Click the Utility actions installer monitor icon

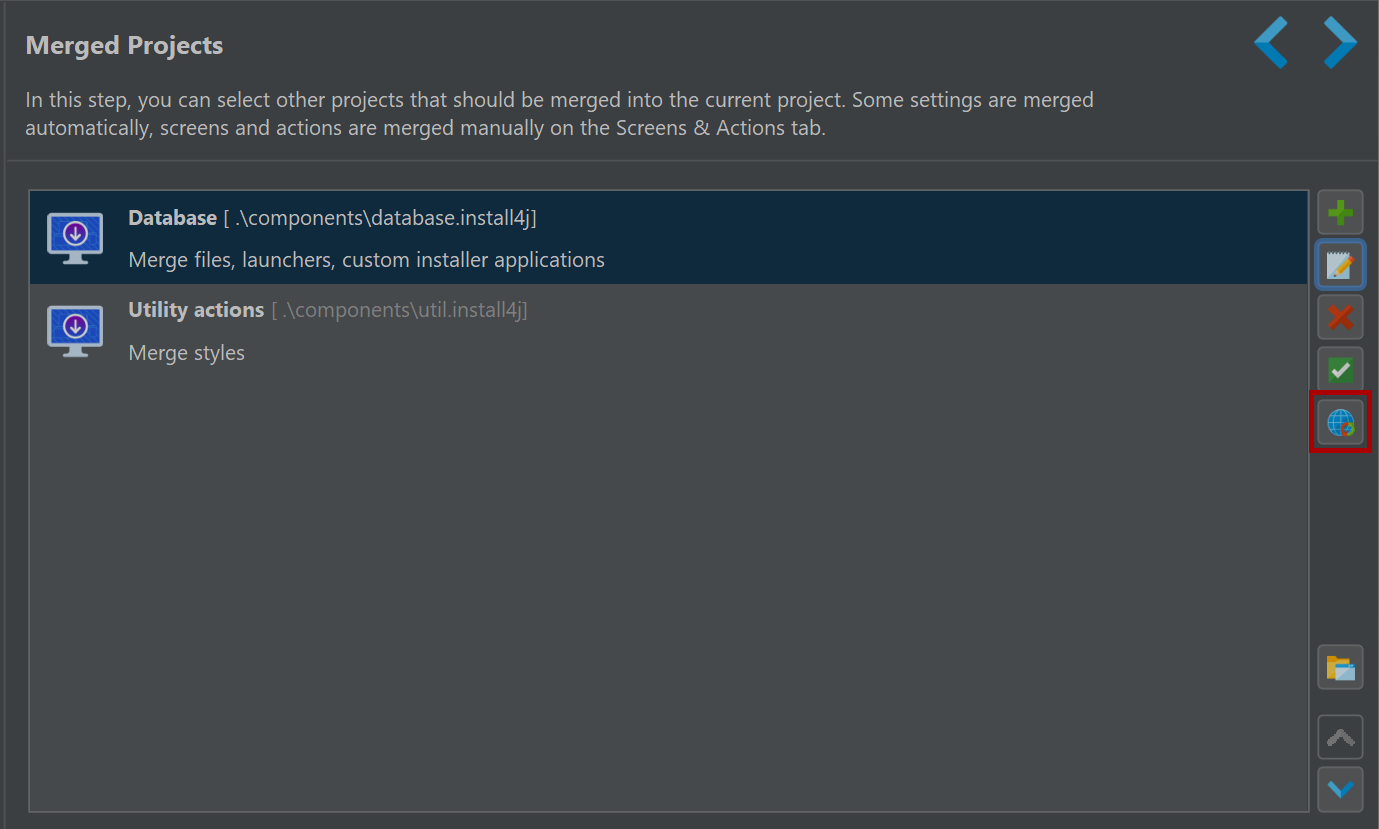75,331
